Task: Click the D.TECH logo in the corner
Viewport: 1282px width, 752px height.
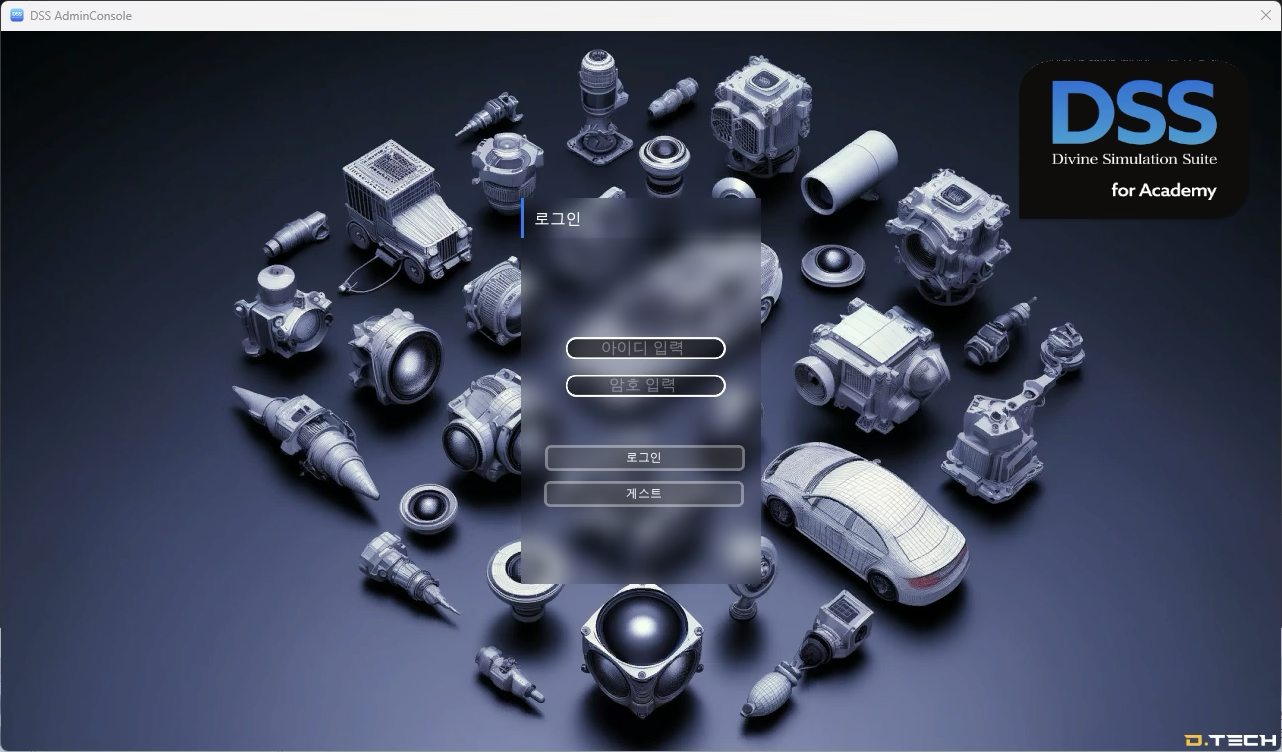Action: [x=1230, y=740]
